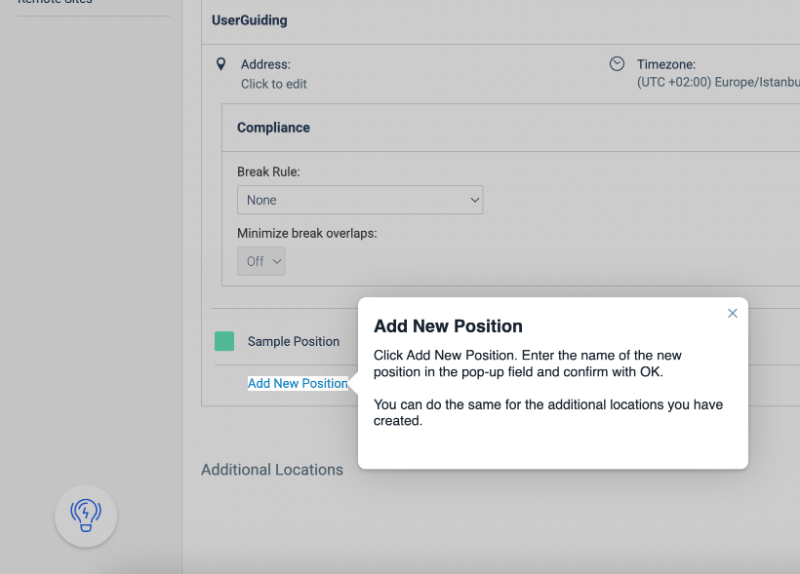Image resolution: width=800 pixels, height=574 pixels.
Task: Select Remote Sites in the sidebar
Action: tap(55, 2)
